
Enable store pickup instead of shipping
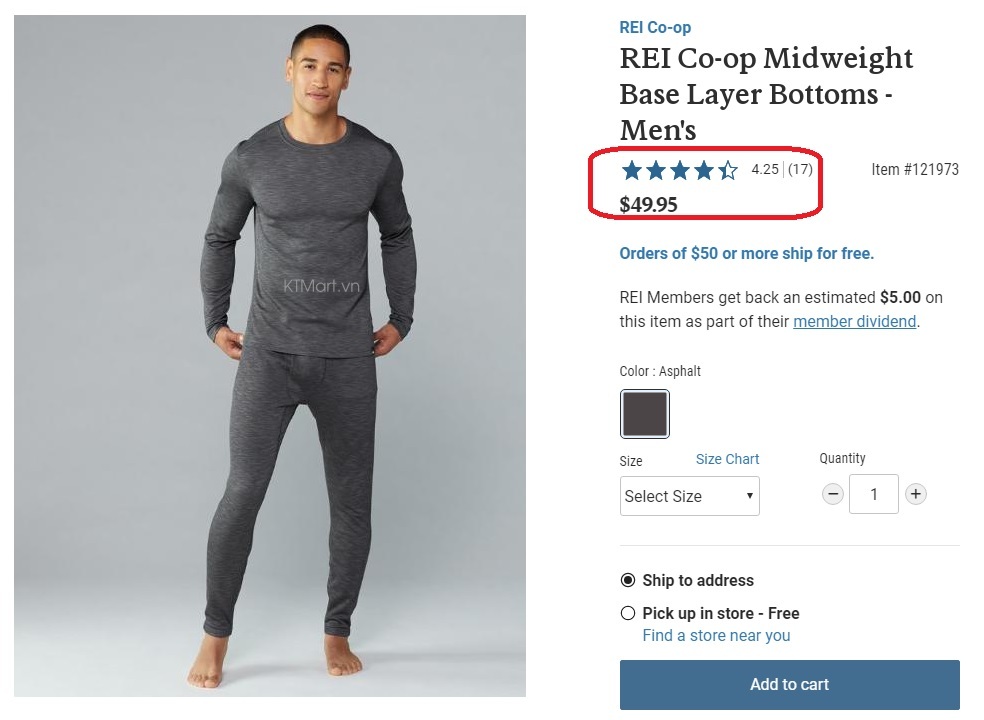coord(628,613)
